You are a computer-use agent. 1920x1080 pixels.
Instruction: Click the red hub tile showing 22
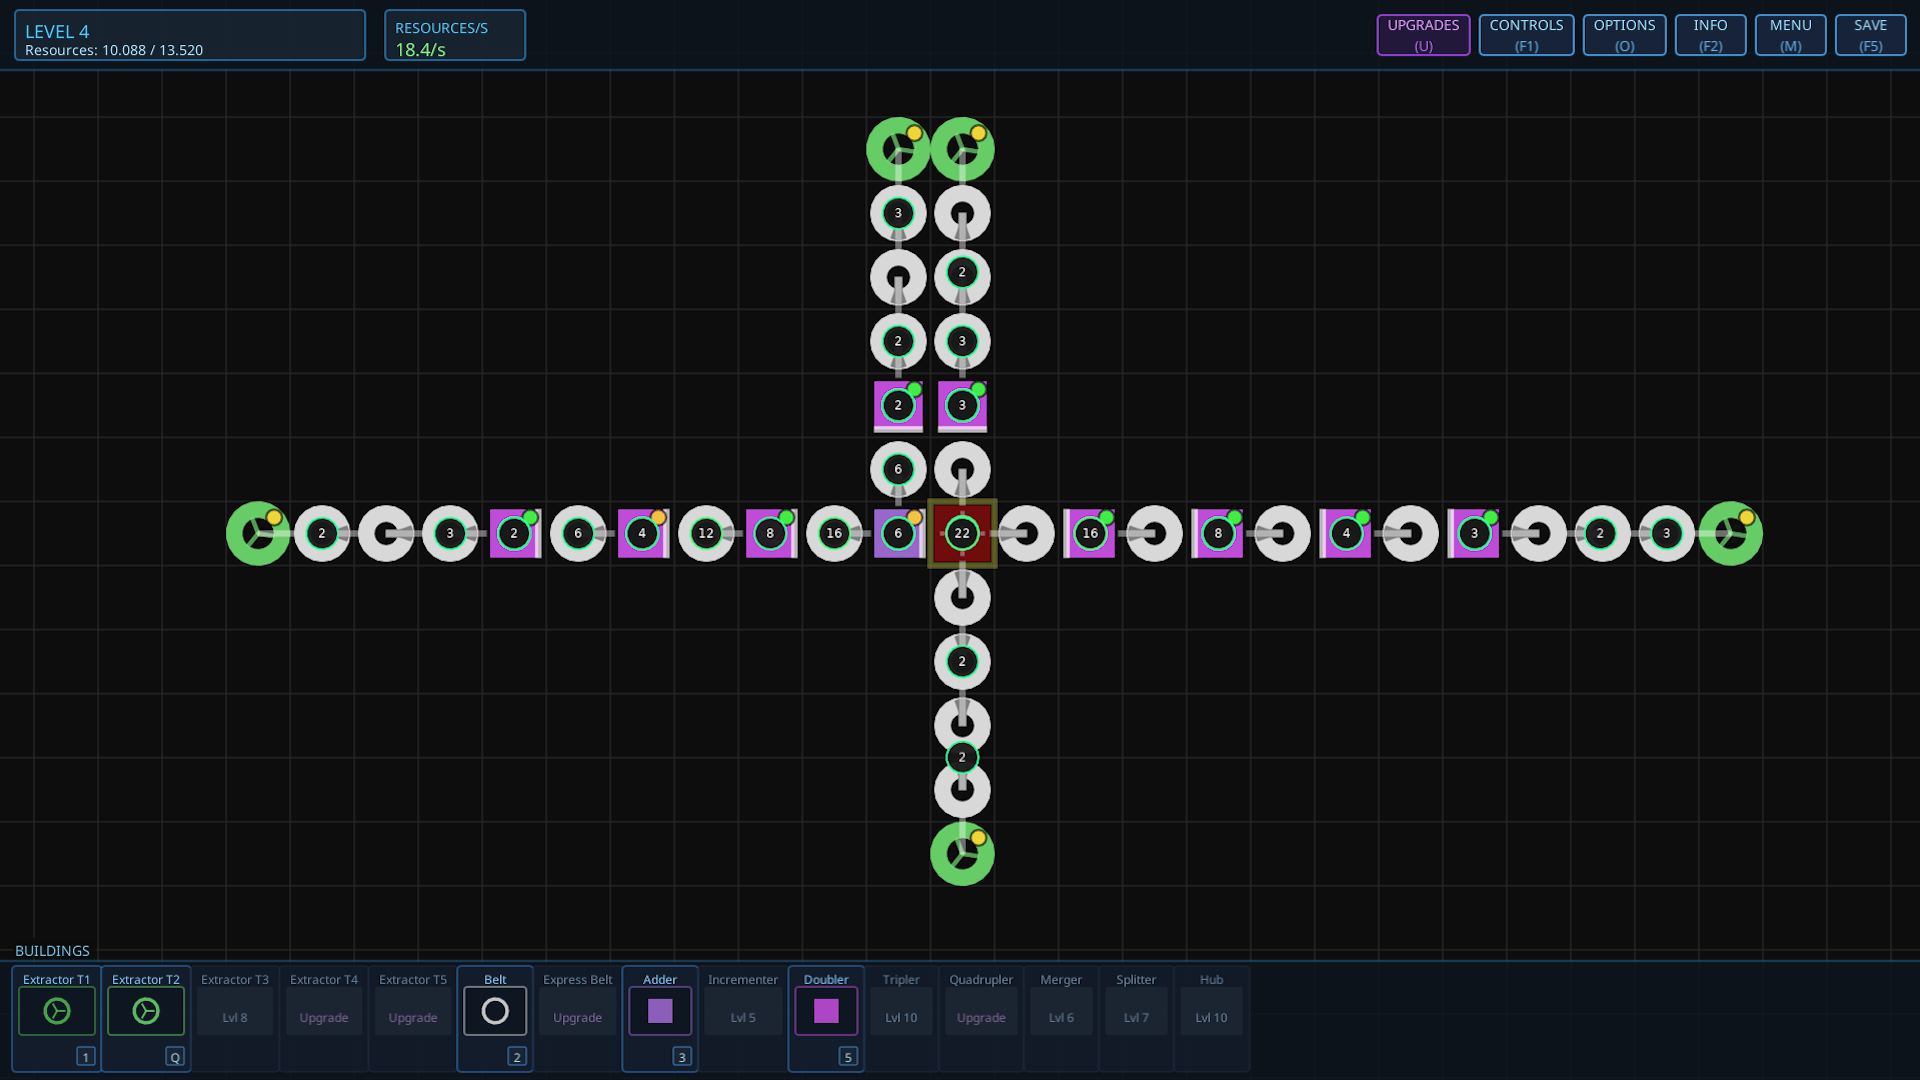pos(962,533)
